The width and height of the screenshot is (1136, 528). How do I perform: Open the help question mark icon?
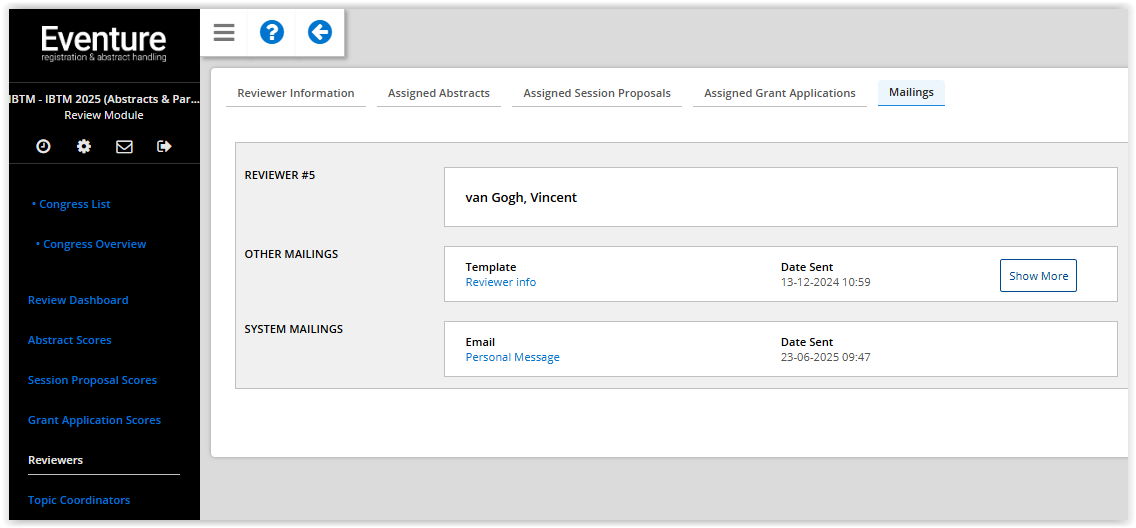tap(272, 33)
